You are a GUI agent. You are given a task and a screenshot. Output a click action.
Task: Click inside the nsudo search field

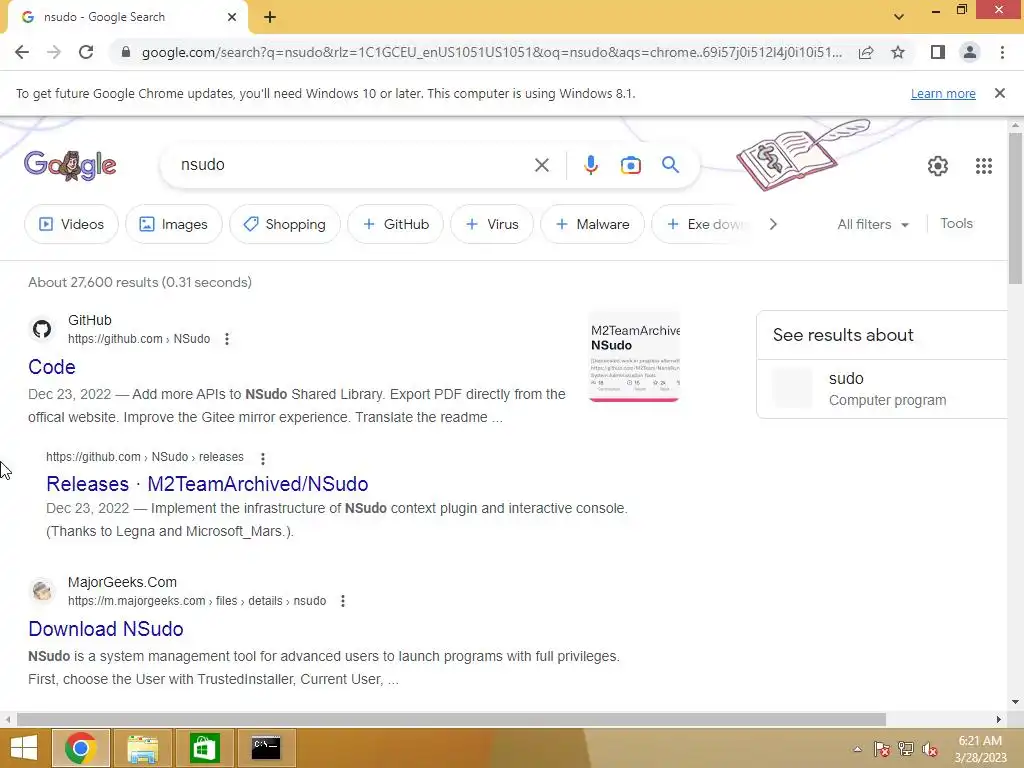click(353, 165)
